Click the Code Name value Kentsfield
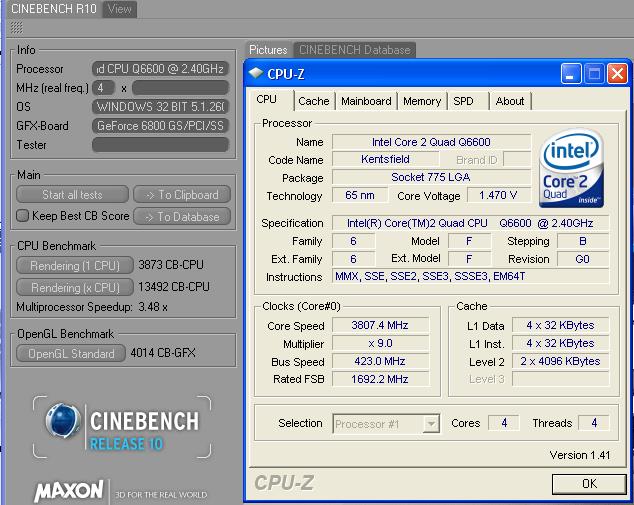This screenshot has width=634, height=505. pyautogui.click(x=385, y=159)
